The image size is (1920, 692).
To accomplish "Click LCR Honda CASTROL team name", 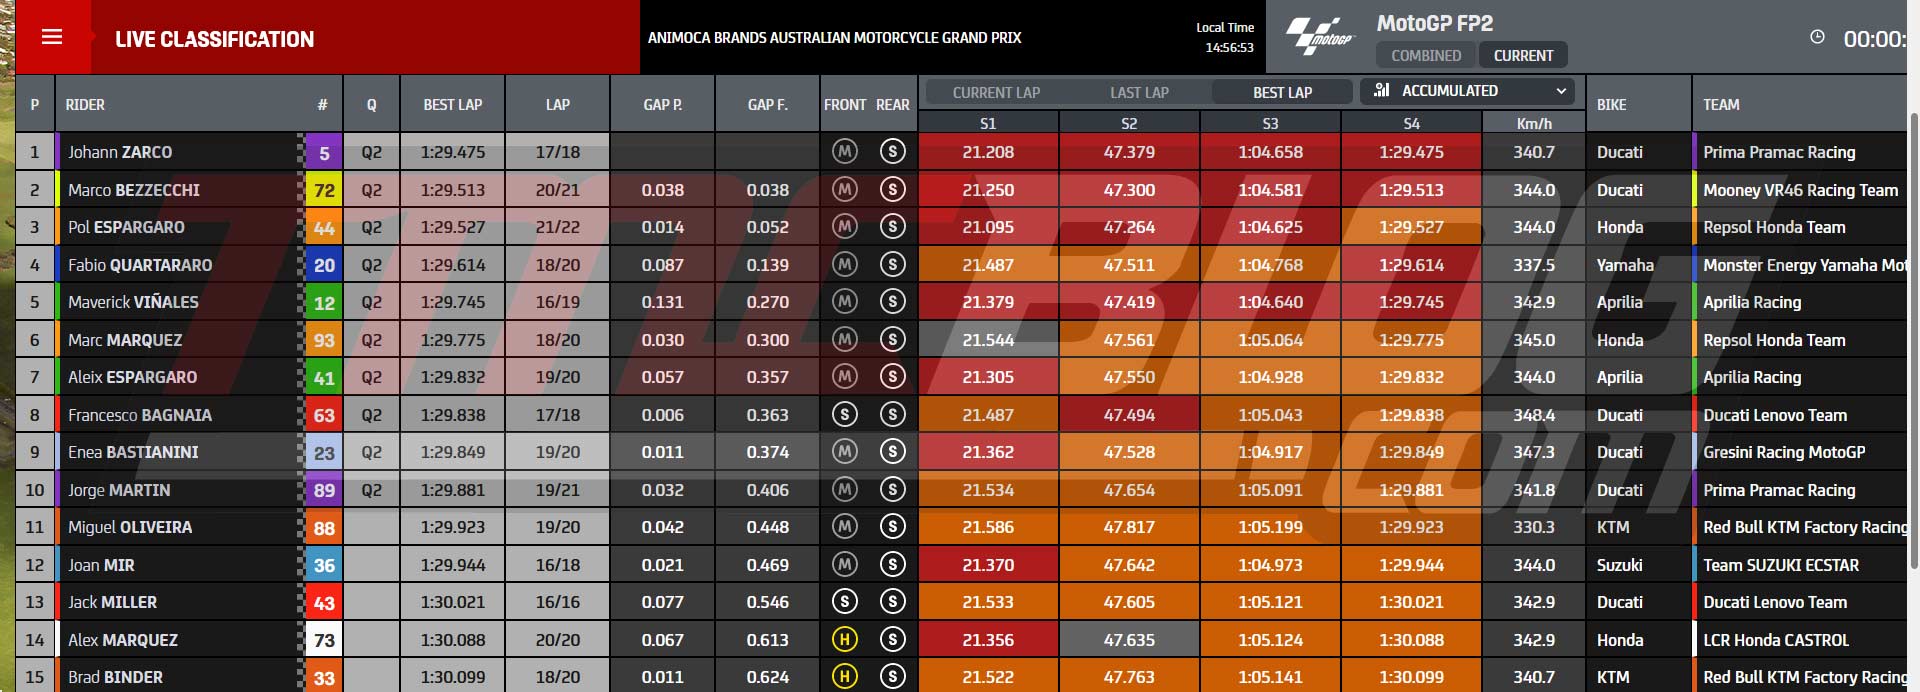I will point(1776,640).
